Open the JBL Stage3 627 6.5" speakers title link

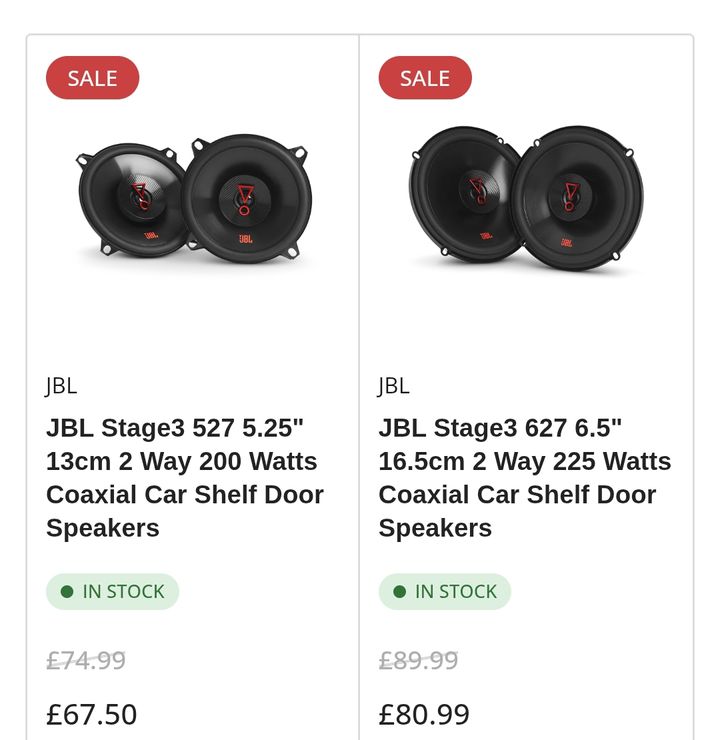tap(524, 478)
